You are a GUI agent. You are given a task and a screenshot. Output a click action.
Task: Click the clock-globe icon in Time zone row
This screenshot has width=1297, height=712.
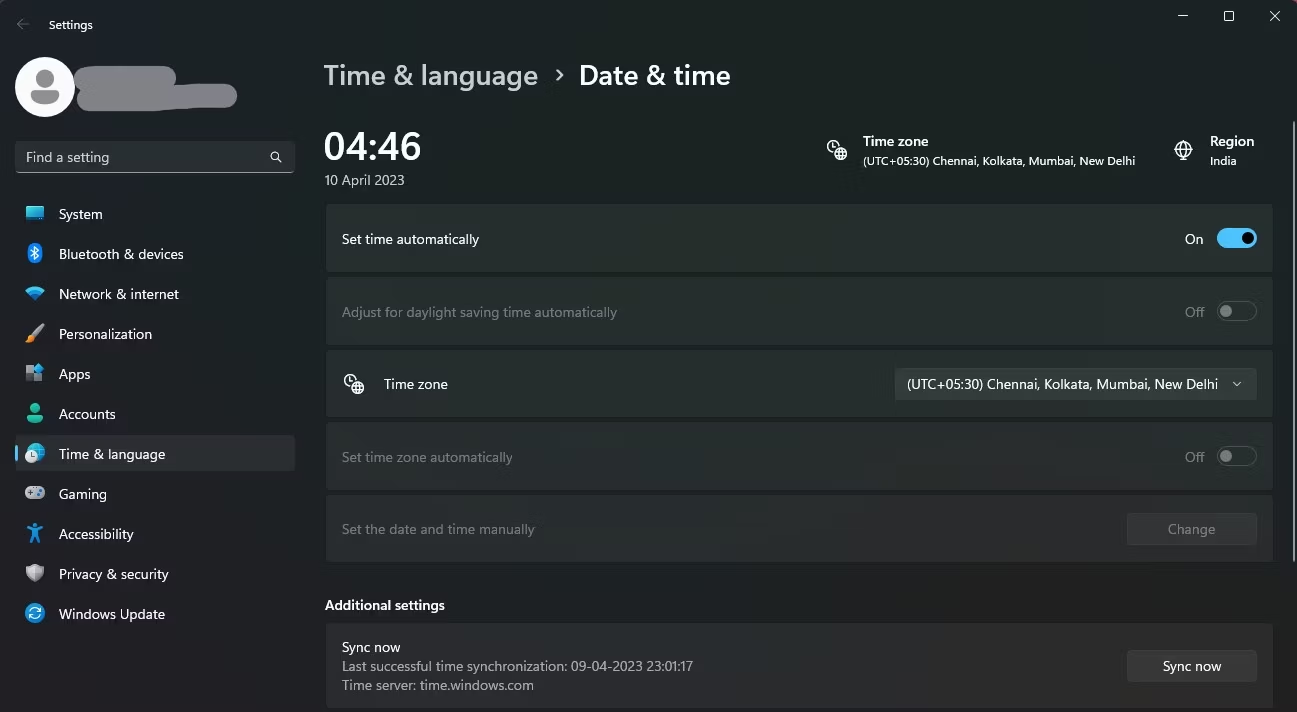click(354, 384)
